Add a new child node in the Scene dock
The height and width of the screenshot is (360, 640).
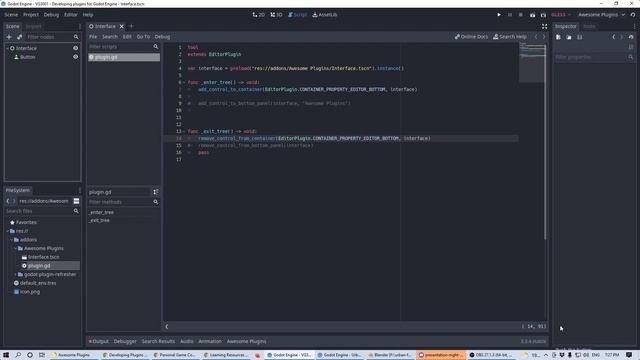pos(9,37)
